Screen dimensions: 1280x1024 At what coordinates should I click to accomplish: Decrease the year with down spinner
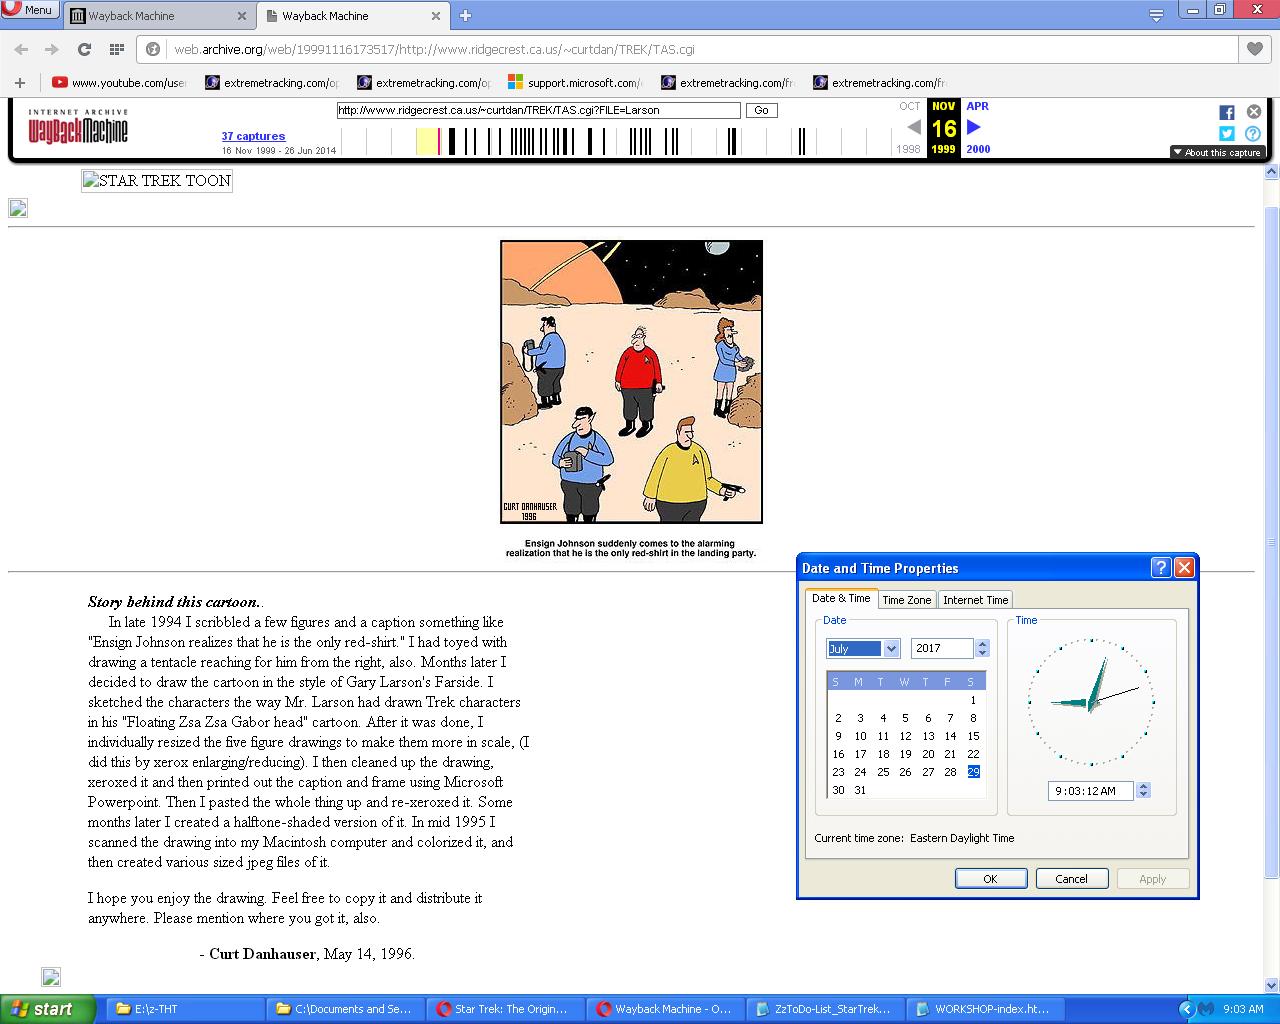point(982,653)
